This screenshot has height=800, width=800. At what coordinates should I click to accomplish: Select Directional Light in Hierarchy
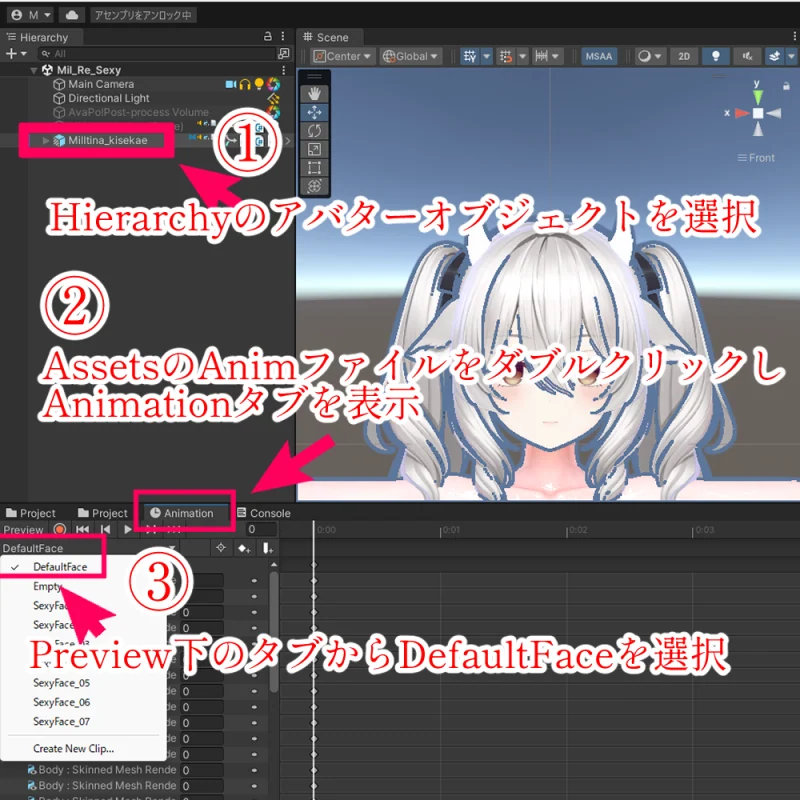tap(109, 98)
